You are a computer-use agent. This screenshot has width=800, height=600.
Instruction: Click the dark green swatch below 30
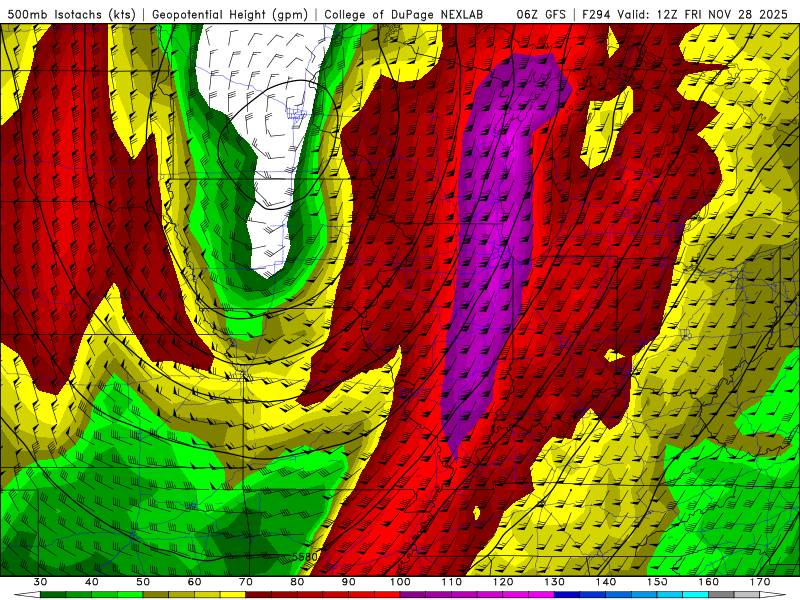point(53,595)
